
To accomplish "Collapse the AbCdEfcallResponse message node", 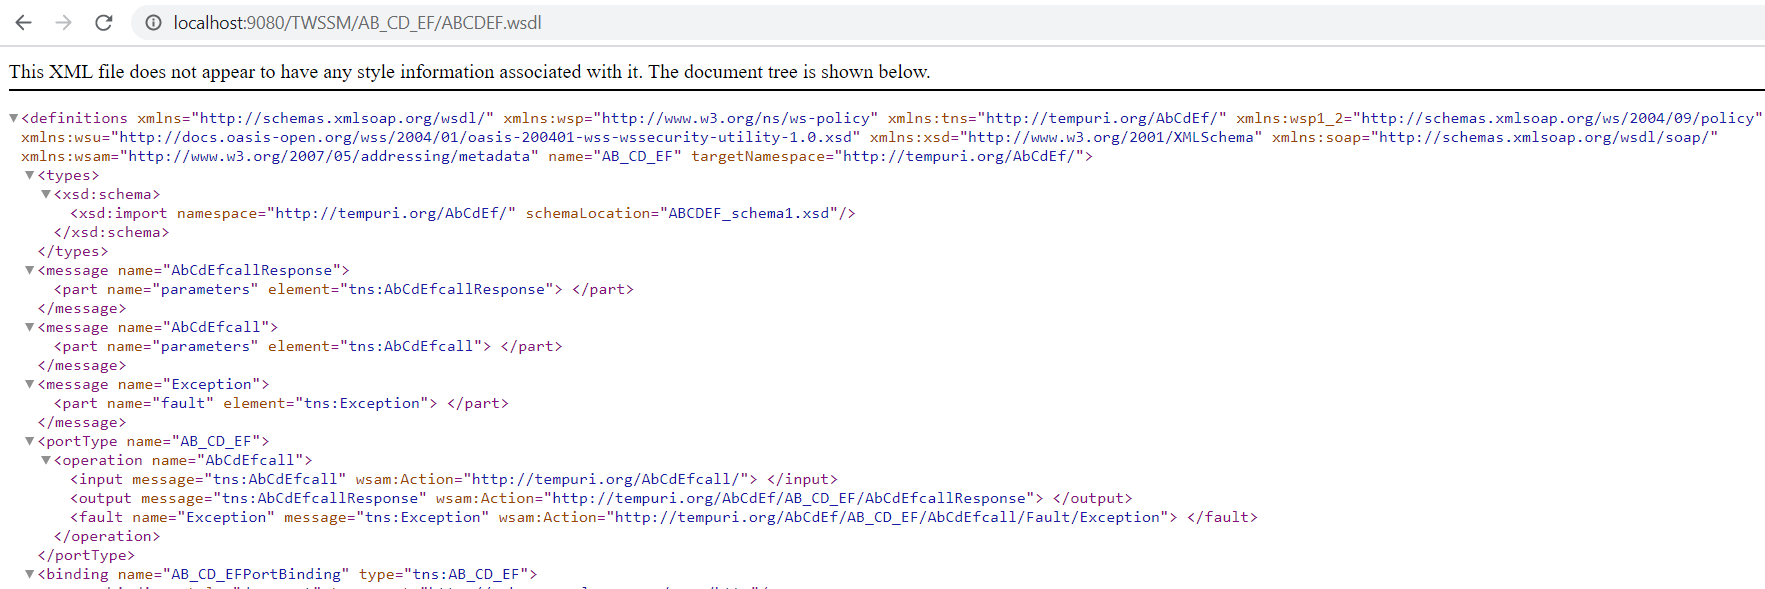I will click(30, 270).
